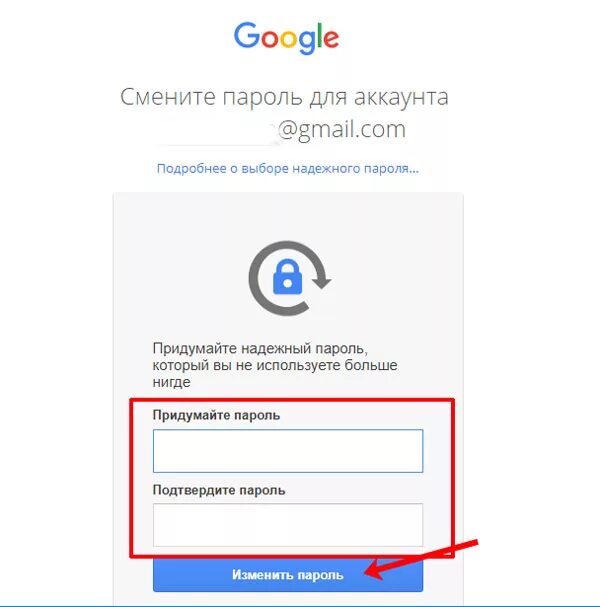The height and width of the screenshot is (607, 600).
Task: Click the @gmail.com account address text
Action: (342, 130)
